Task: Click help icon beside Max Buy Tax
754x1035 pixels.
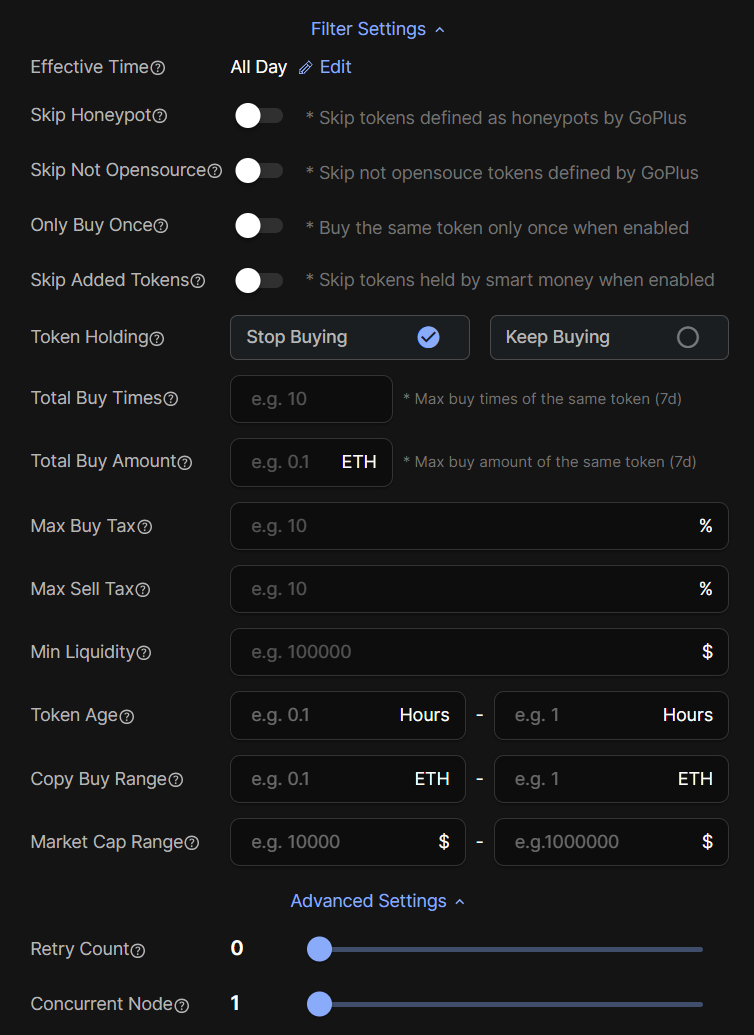Action: point(145,527)
